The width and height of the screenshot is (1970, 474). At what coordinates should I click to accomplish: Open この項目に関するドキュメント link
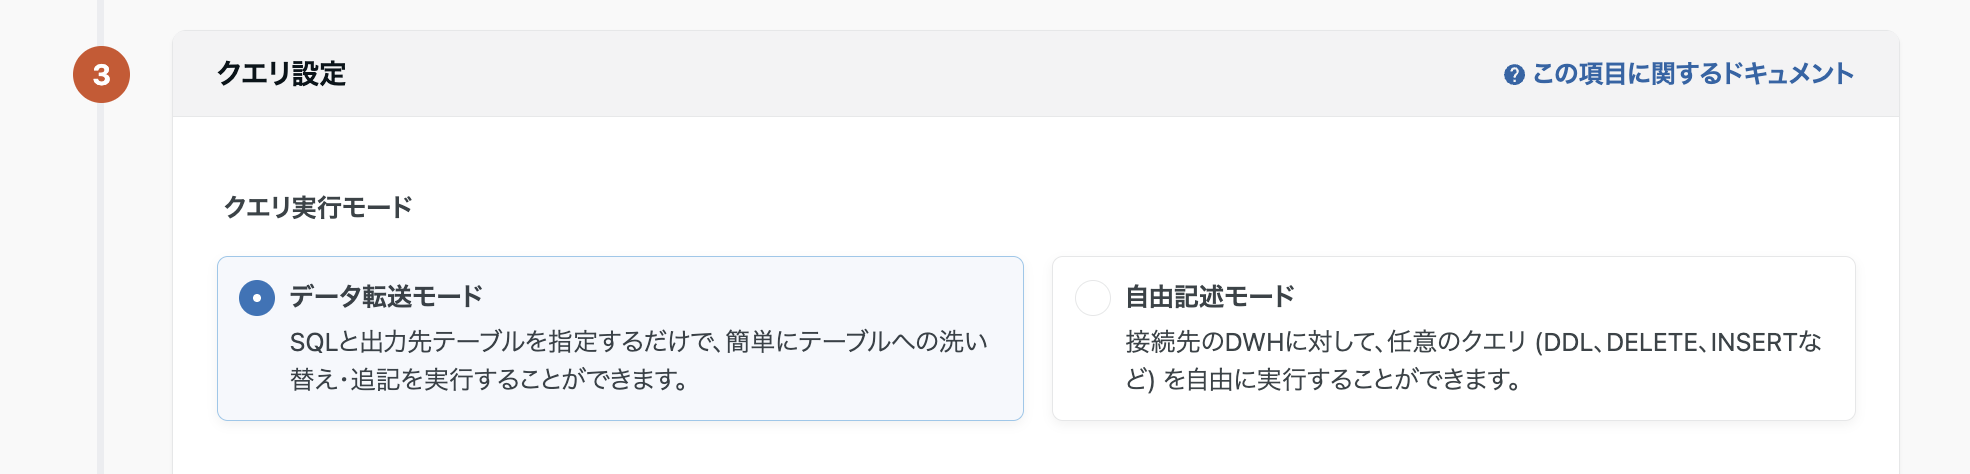pyautogui.click(x=1692, y=74)
